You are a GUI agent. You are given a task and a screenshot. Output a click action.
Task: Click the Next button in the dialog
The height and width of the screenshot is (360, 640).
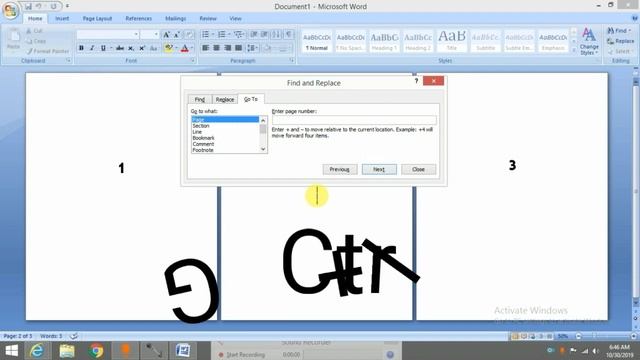pyautogui.click(x=379, y=169)
